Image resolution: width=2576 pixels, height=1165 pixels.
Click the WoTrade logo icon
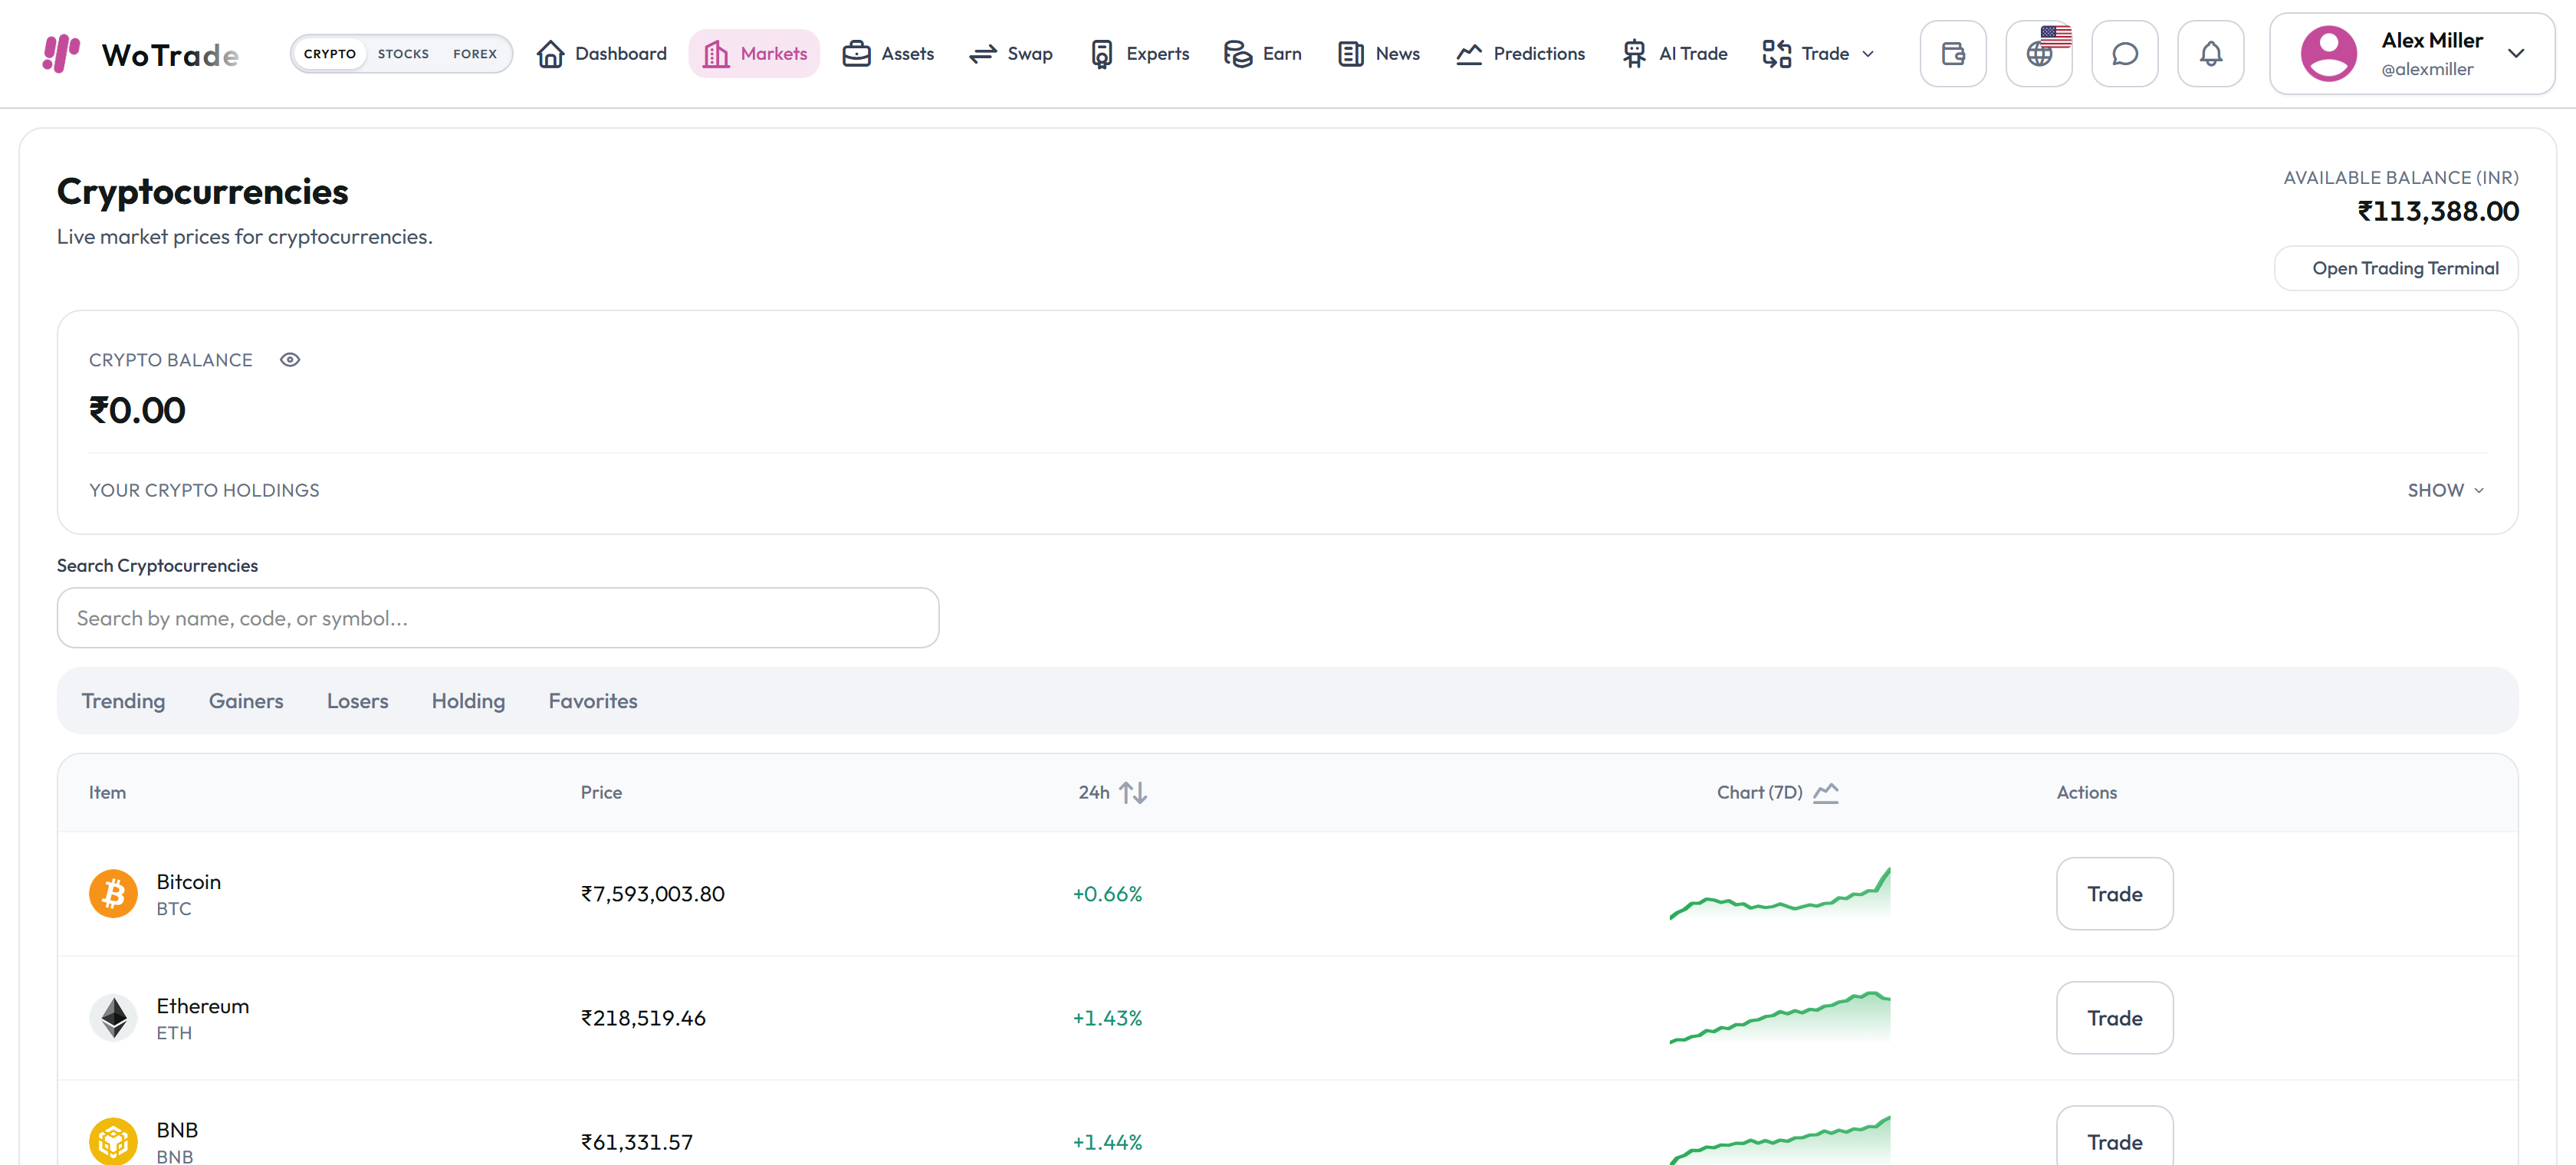point(60,54)
